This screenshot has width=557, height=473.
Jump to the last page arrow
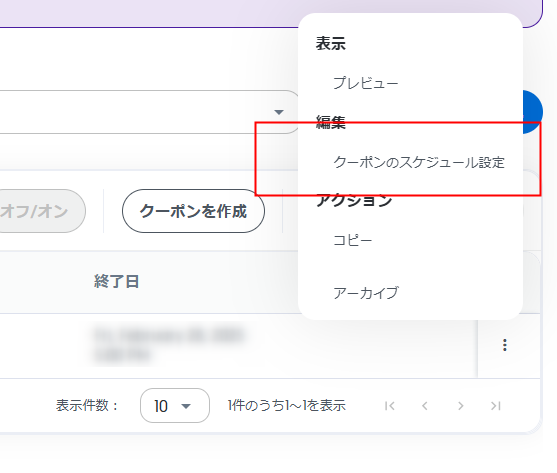coord(496,406)
